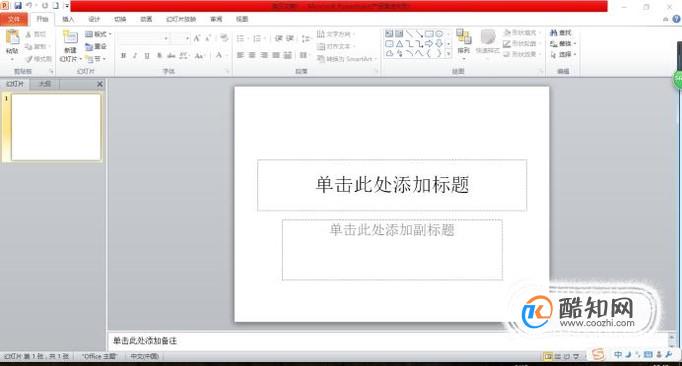682x366 pixels.
Task: Open the 文件 (File) tab
Action: (14, 19)
